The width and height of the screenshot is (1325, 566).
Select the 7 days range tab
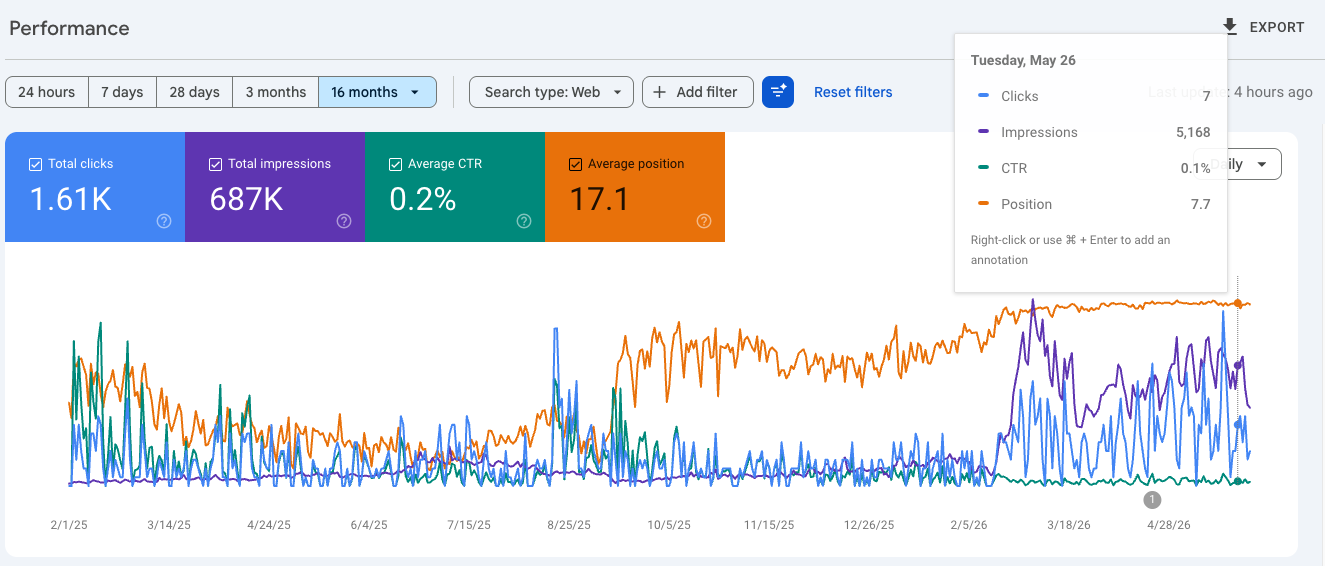tap(123, 92)
